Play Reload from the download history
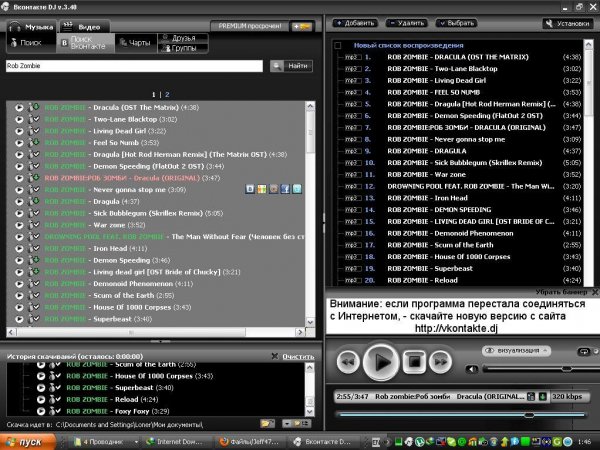Image resolution: width=600 pixels, height=450 pixels. click(x=41, y=399)
